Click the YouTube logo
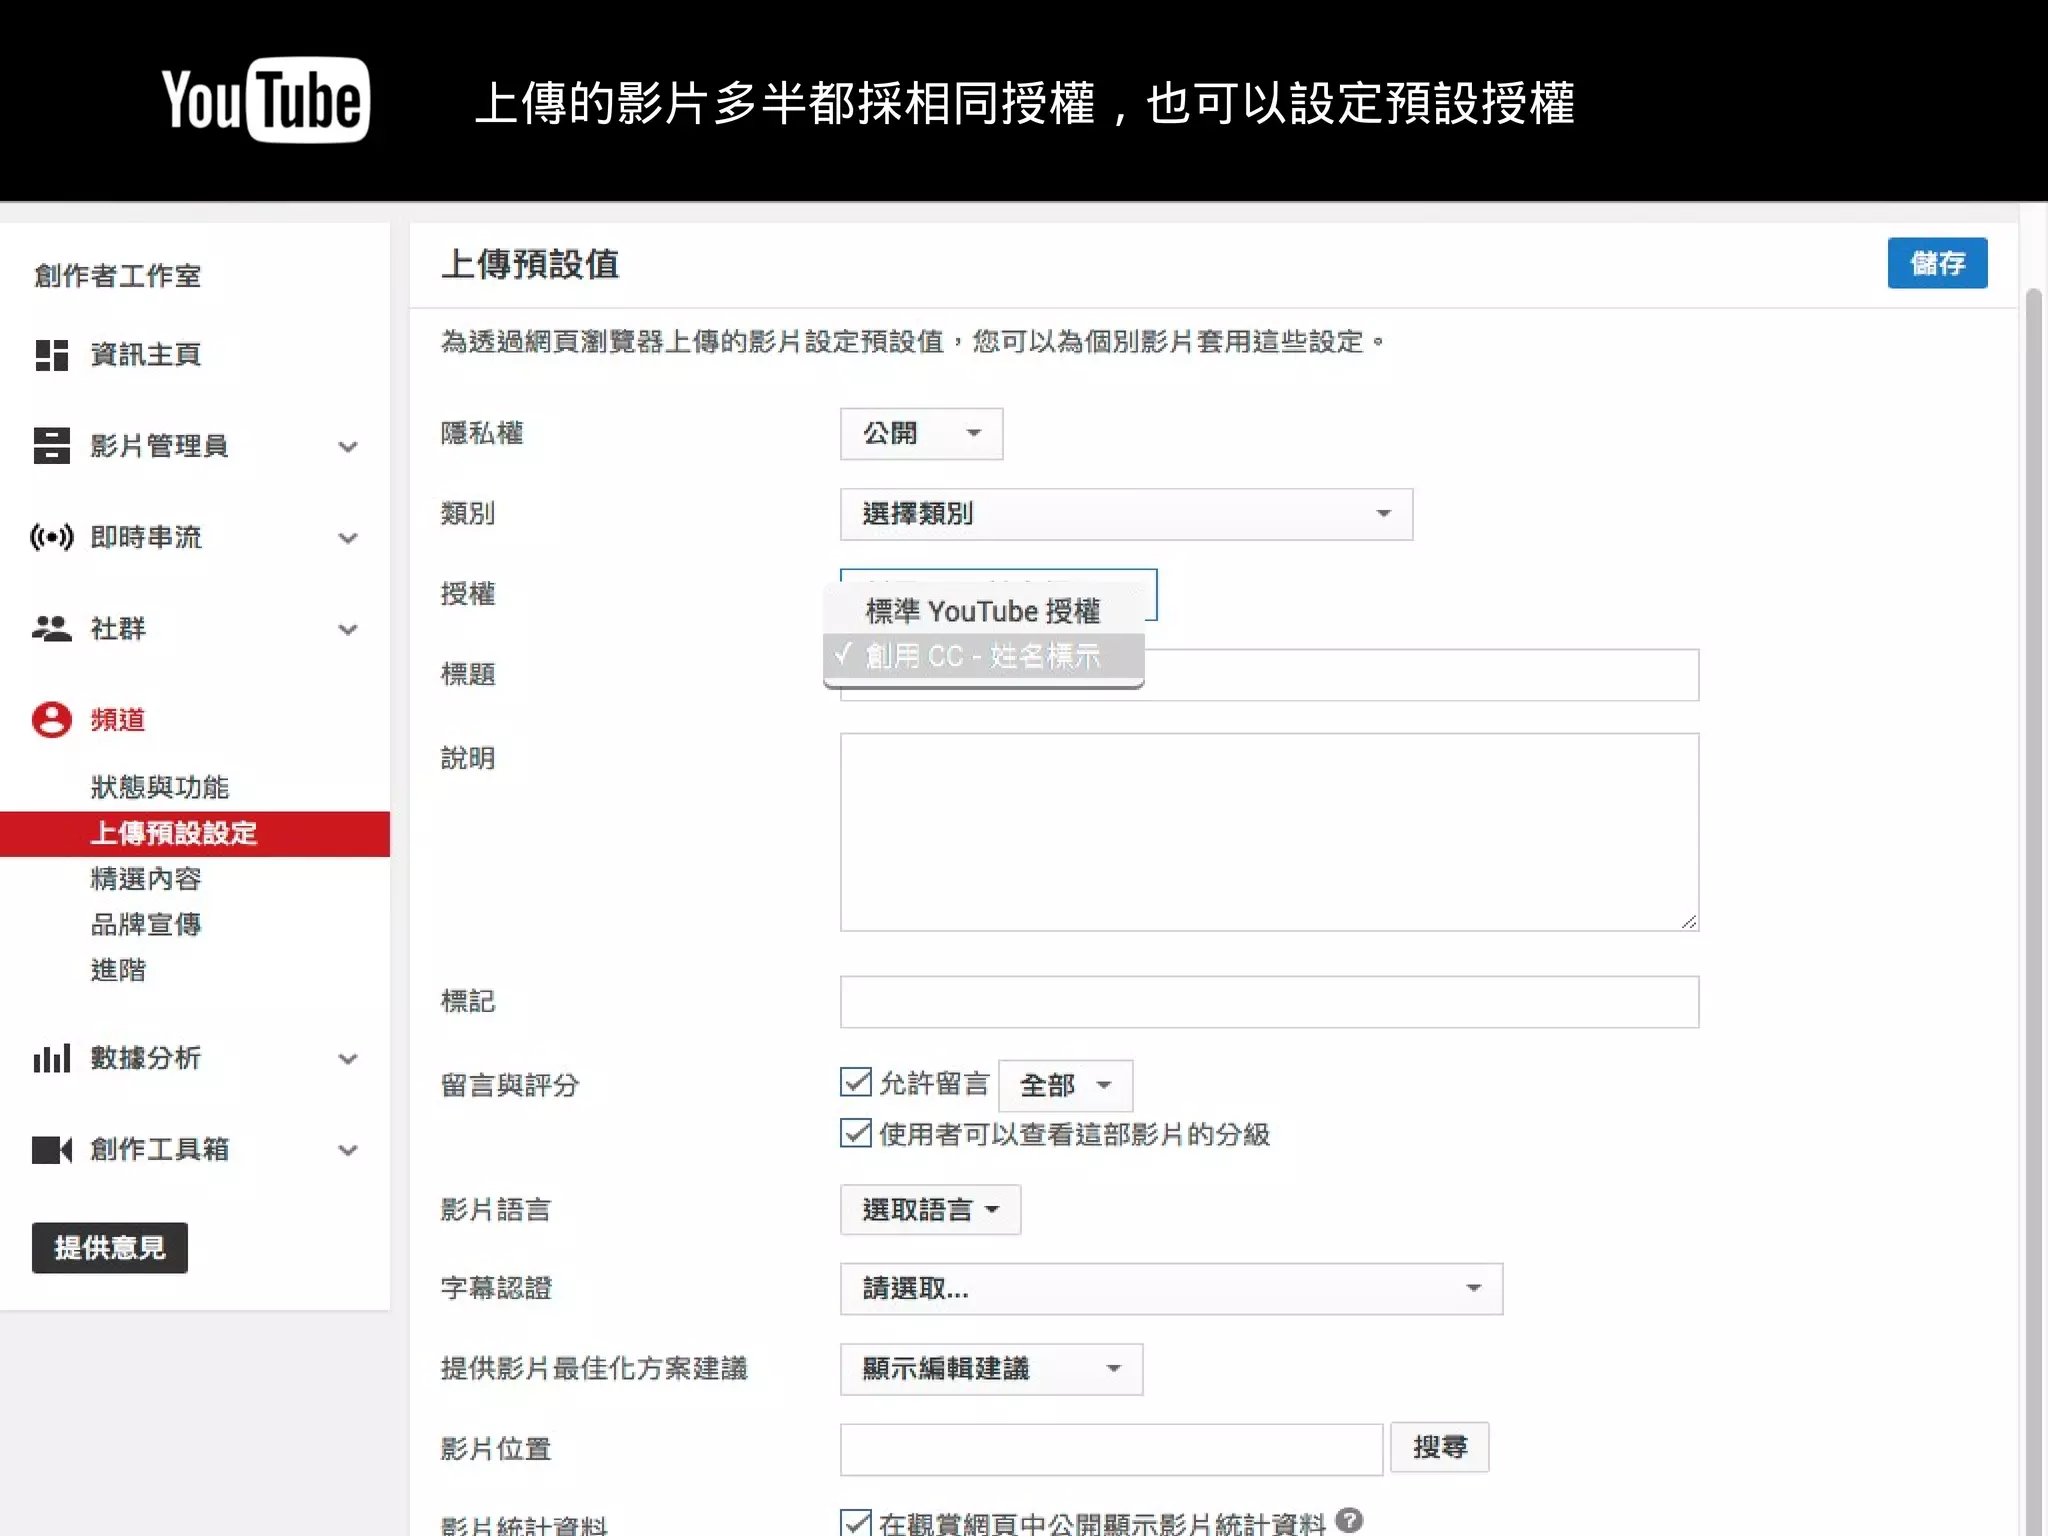Screen dimensions: 2048x1536 [x=266, y=100]
